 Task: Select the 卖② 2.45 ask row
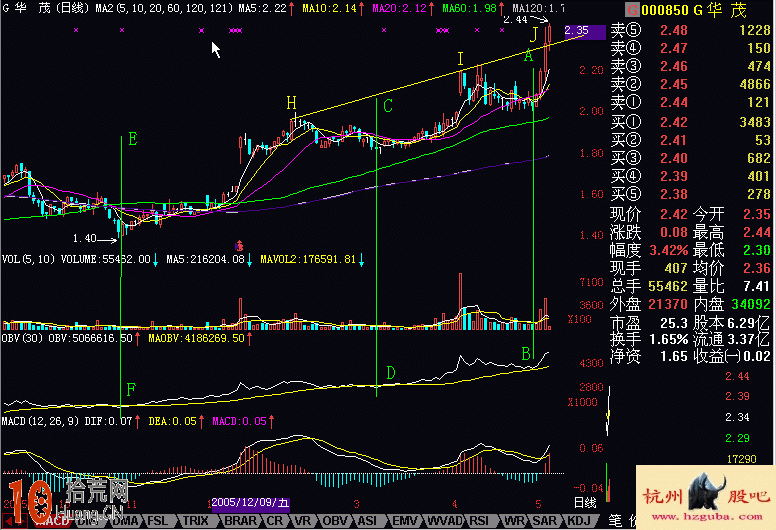click(690, 84)
